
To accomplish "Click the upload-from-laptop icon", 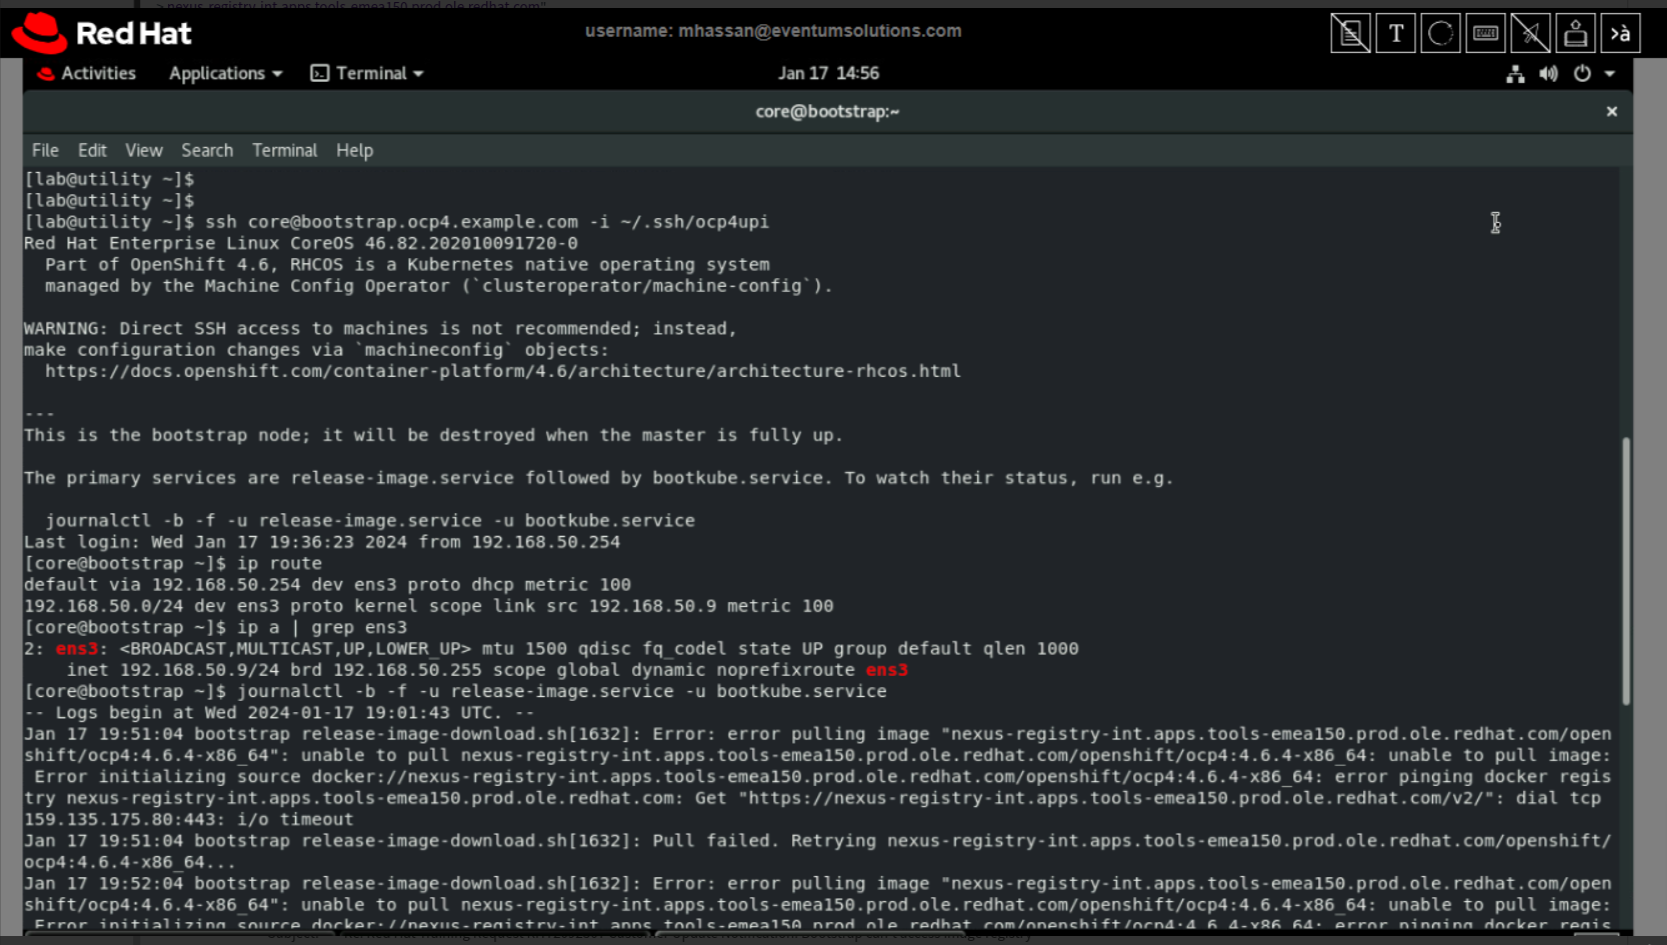I will [x=1575, y=33].
